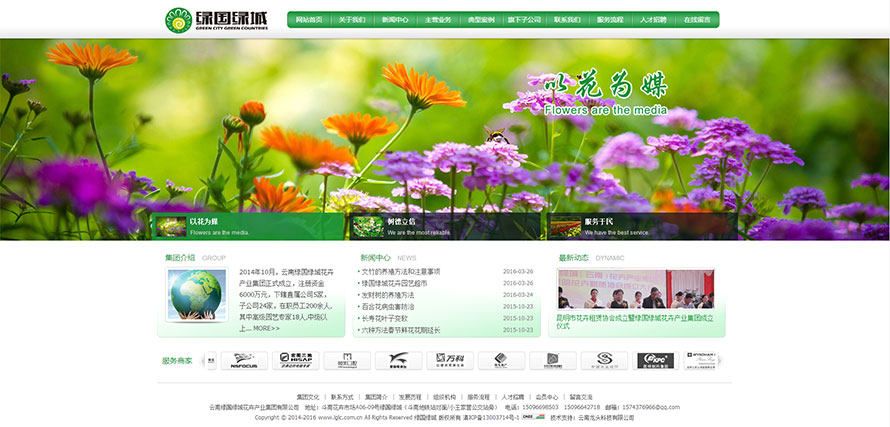The width and height of the screenshot is (890, 427).
Task: Select the 万科 partner logo
Action: pos(450,360)
